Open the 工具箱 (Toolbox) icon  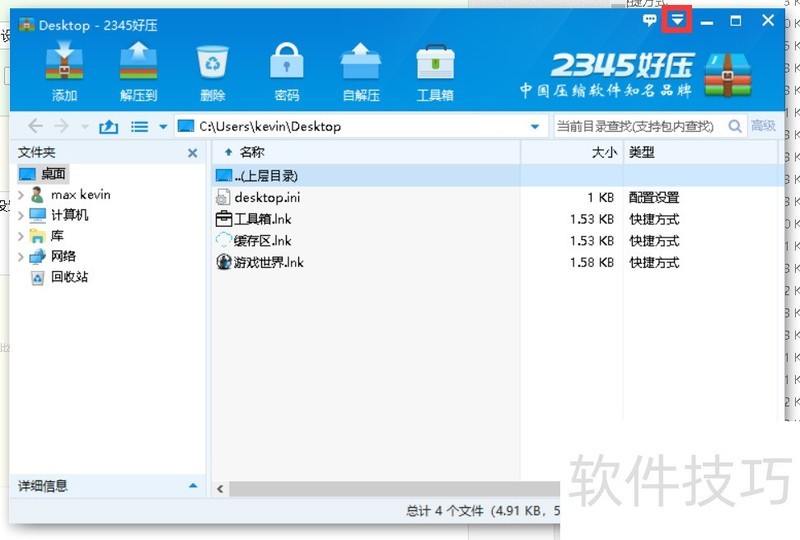(x=435, y=62)
